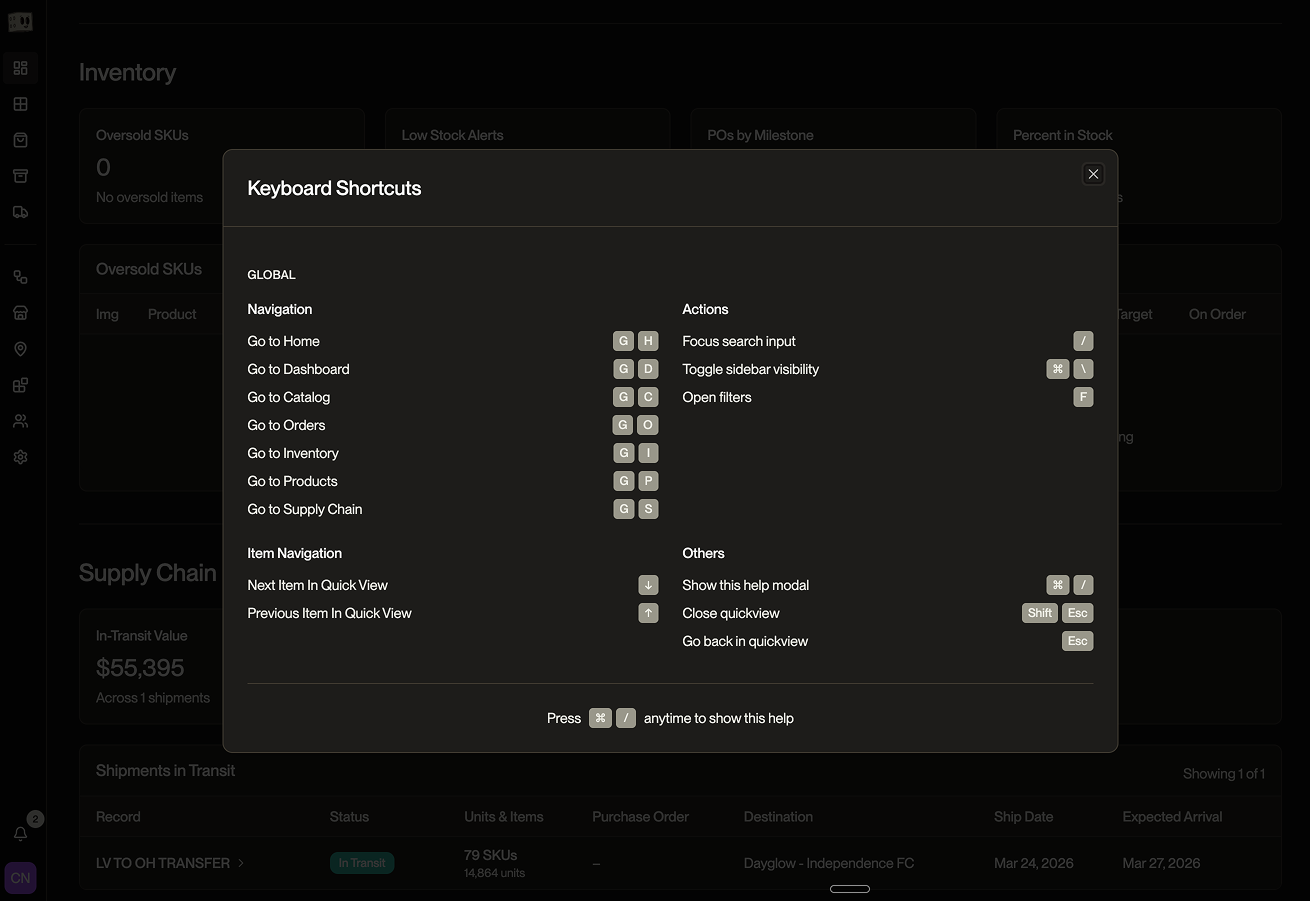Click the Ship Date column header

pyautogui.click(x=1023, y=817)
